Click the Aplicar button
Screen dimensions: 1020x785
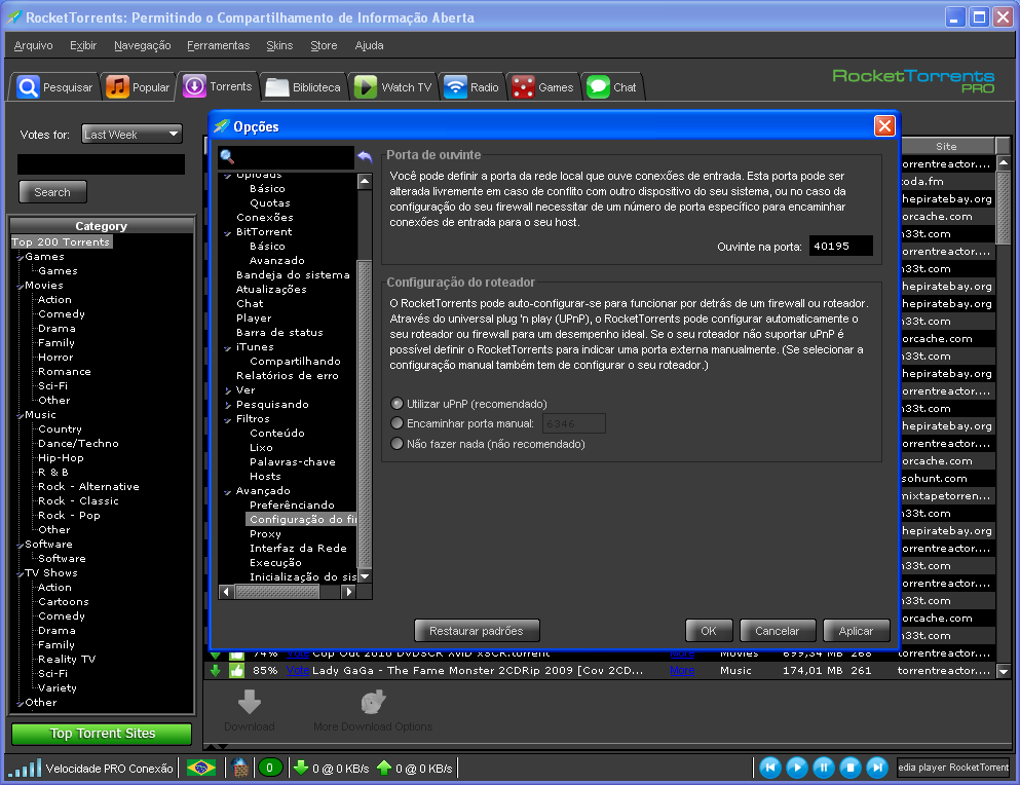coord(855,630)
